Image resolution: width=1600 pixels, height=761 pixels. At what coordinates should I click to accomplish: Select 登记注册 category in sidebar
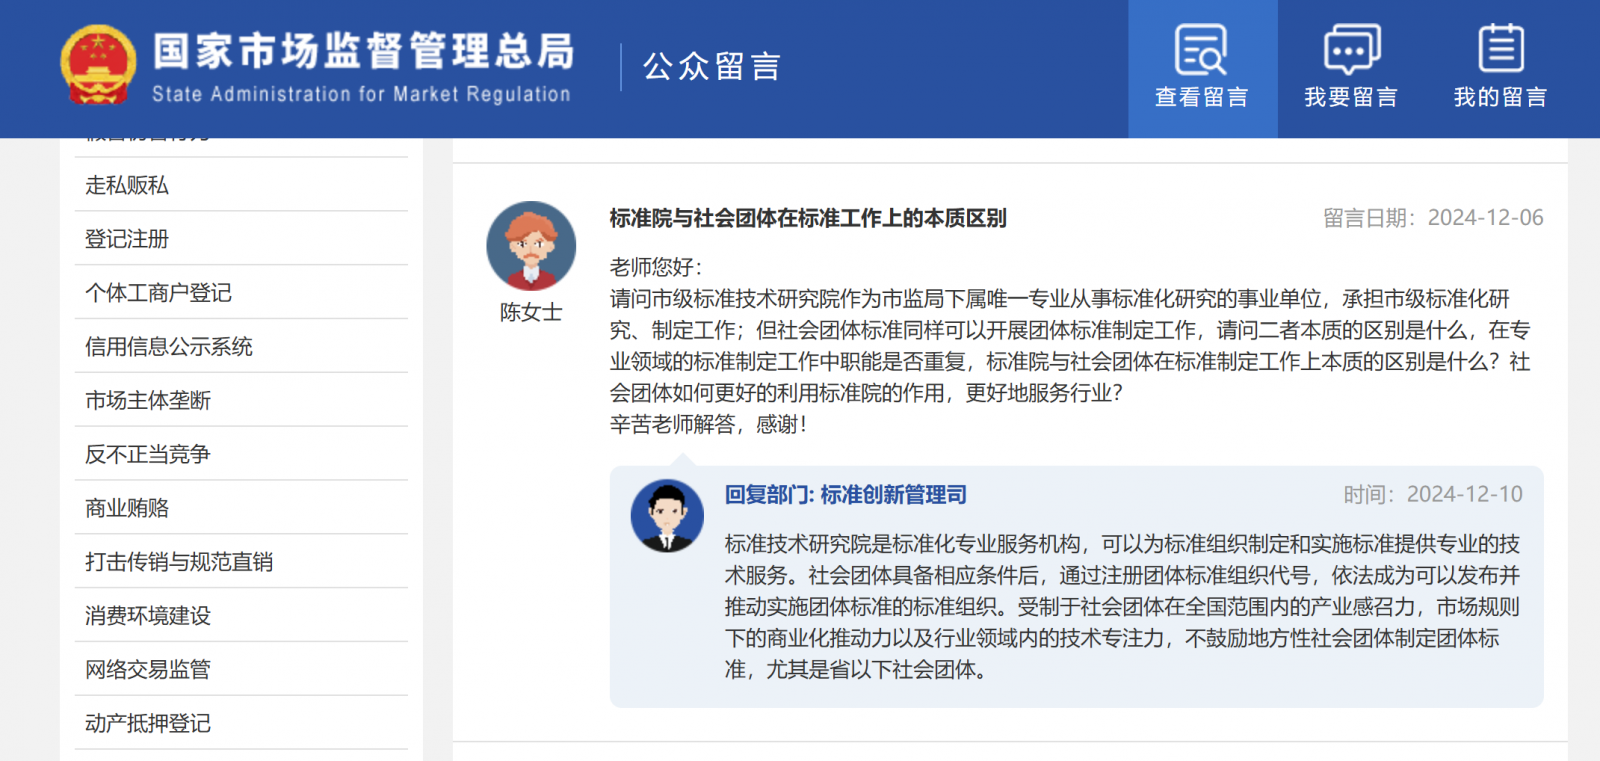[x=127, y=239]
